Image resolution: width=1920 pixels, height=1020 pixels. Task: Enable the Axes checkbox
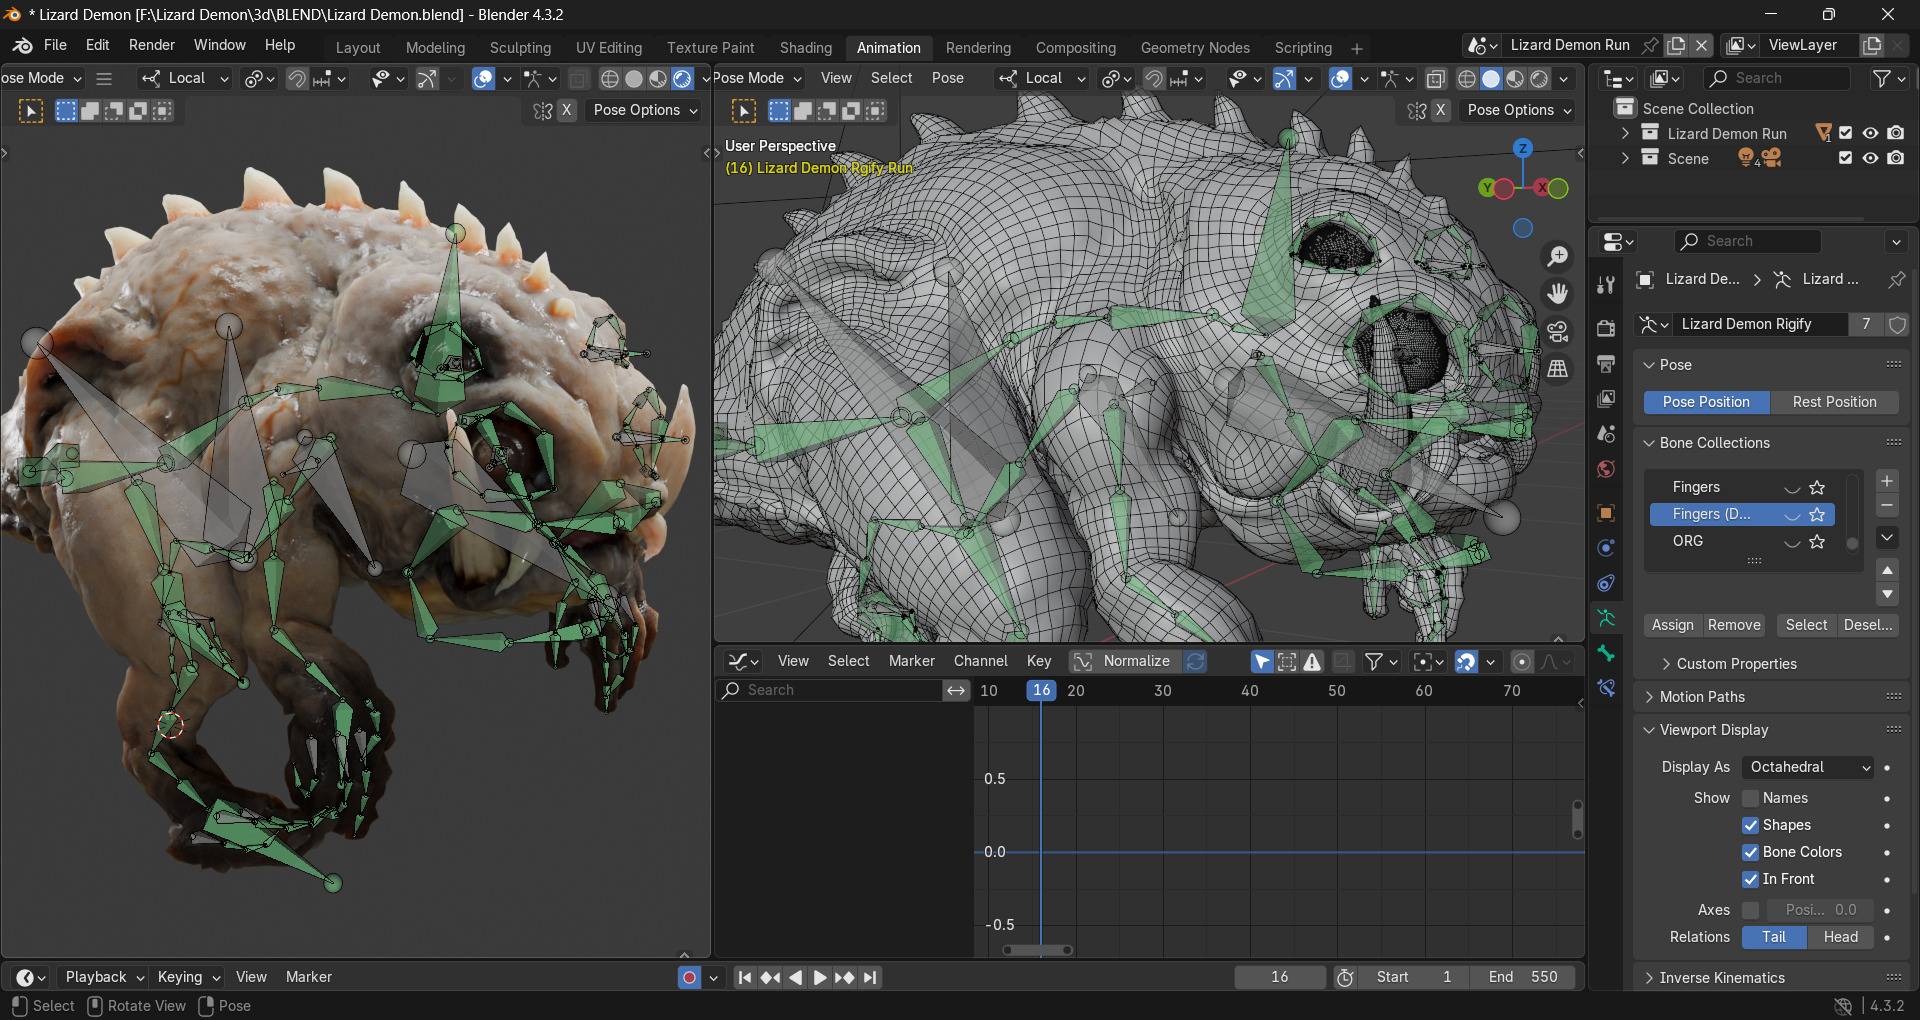pyautogui.click(x=1750, y=910)
